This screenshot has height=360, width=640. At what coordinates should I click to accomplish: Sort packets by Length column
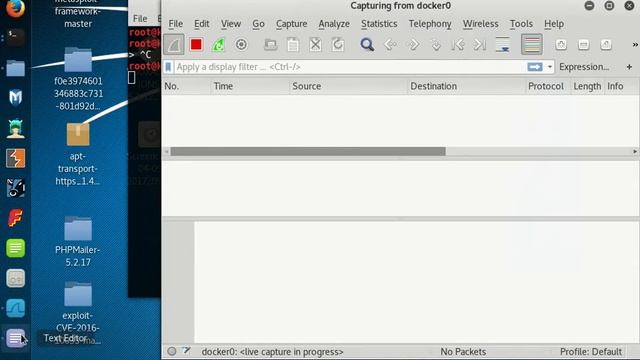tap(587, 86)
